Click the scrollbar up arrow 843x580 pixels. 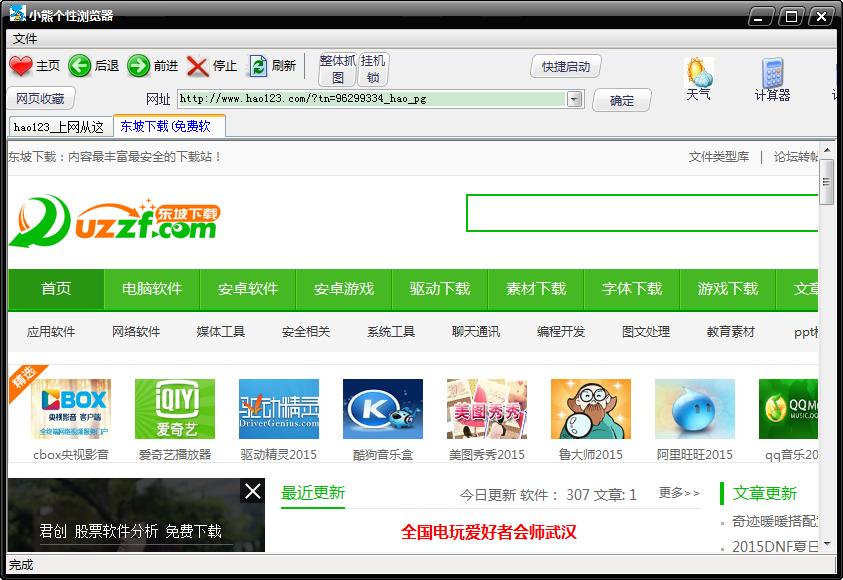(x=827, y=151)
